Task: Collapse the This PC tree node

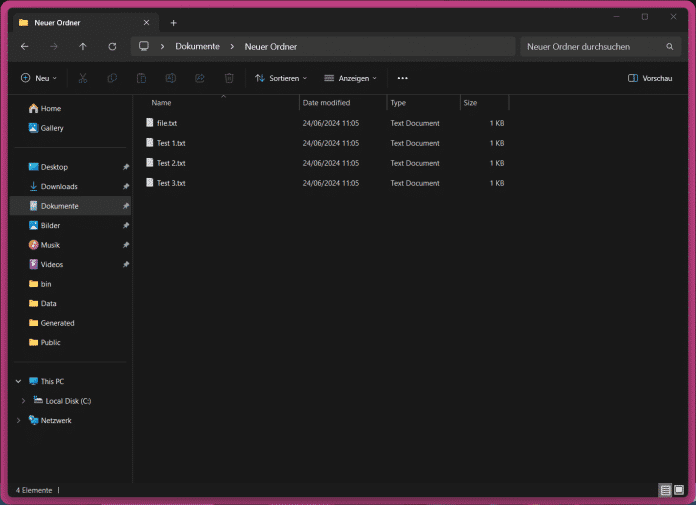Action: pyautogui.click(x=18, y=381)
